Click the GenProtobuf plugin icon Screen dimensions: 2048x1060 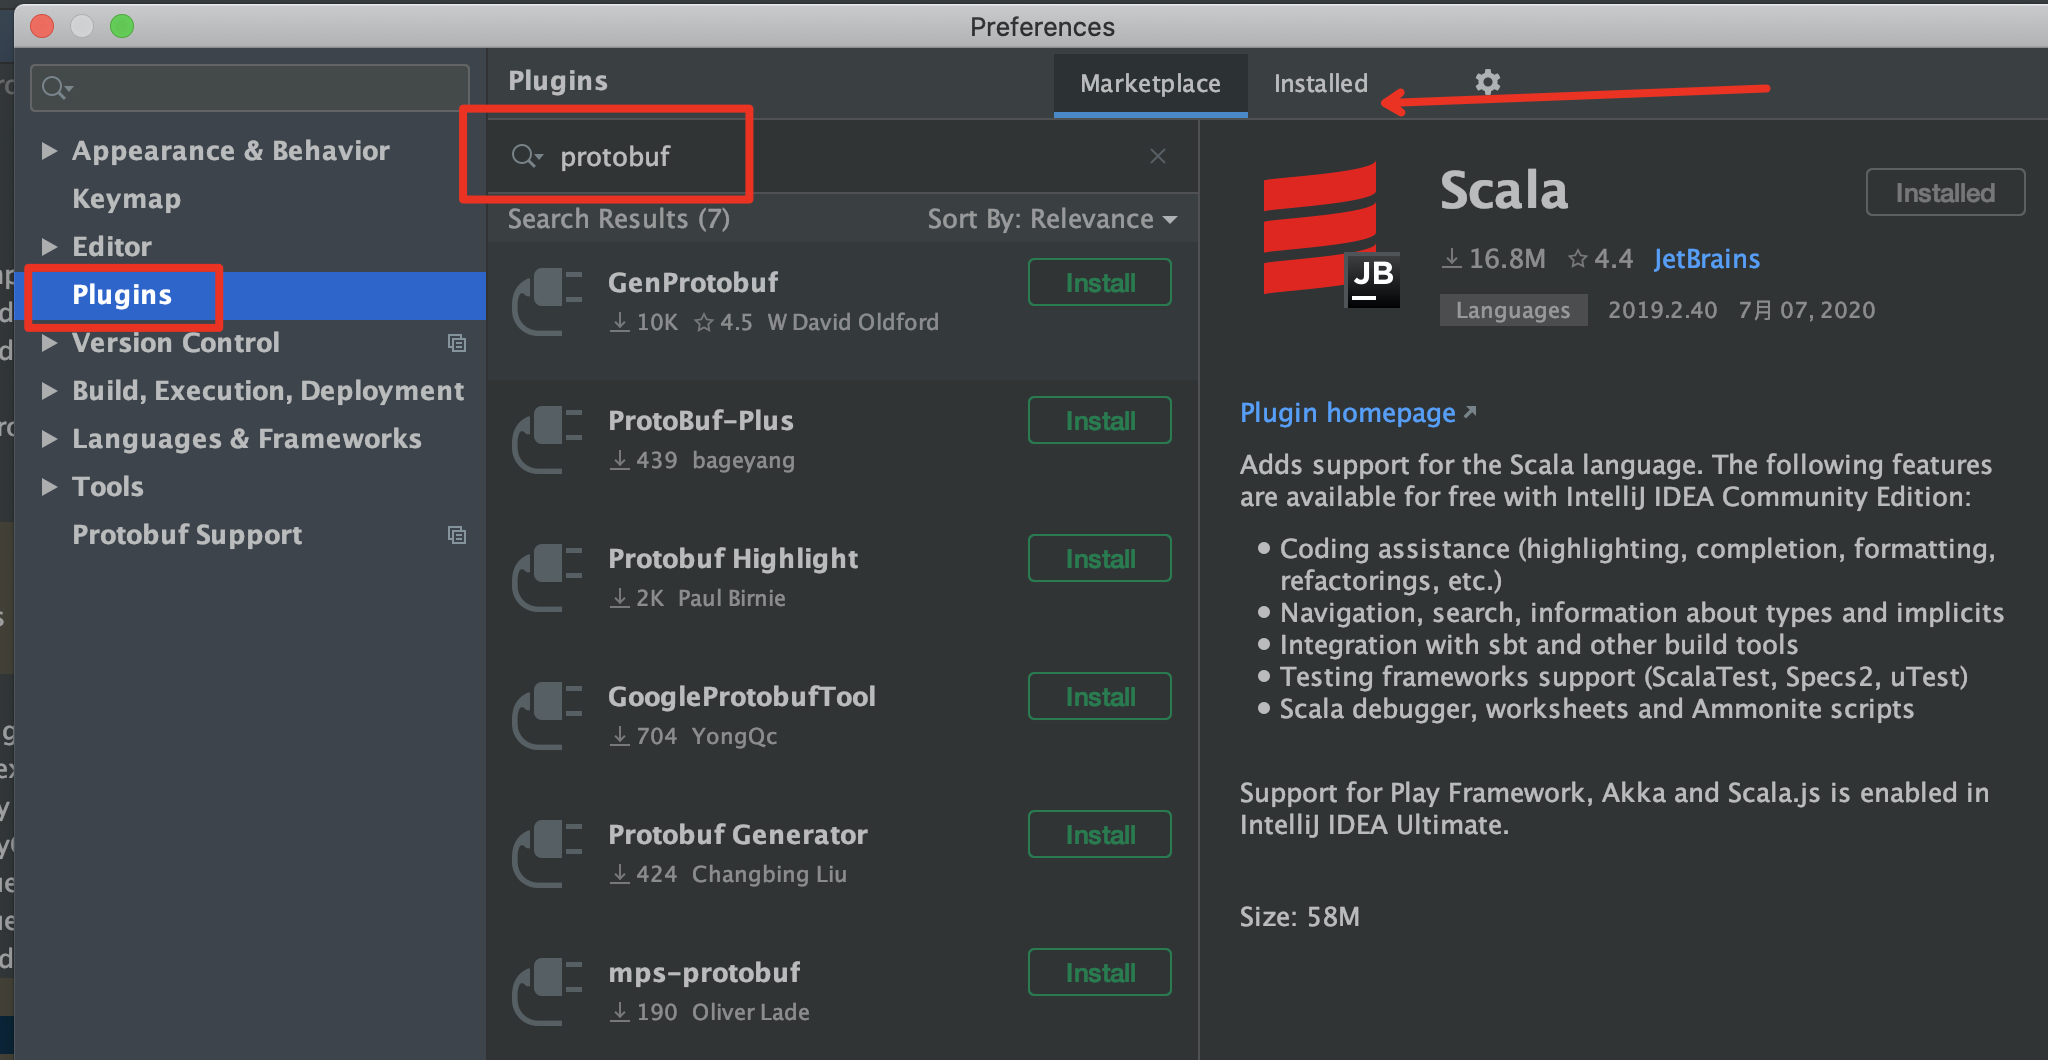pyautogui.click(x=547, y=302)
